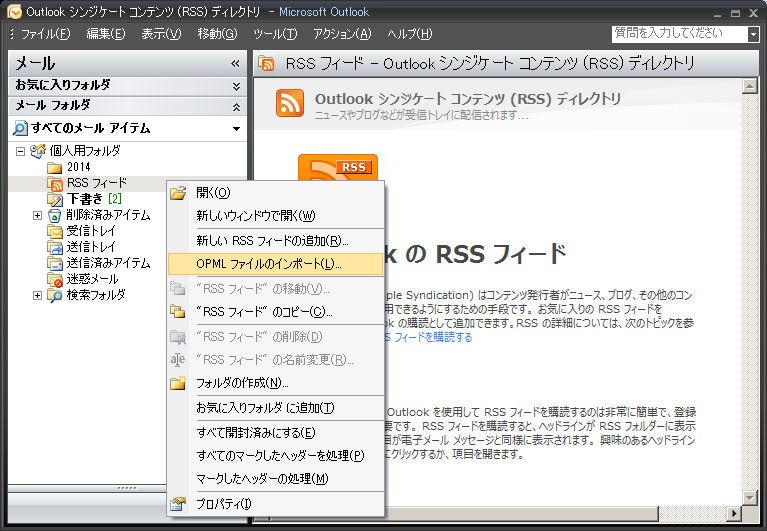Open the すべてのメール アイテム dropdown

tap(236, 129)
